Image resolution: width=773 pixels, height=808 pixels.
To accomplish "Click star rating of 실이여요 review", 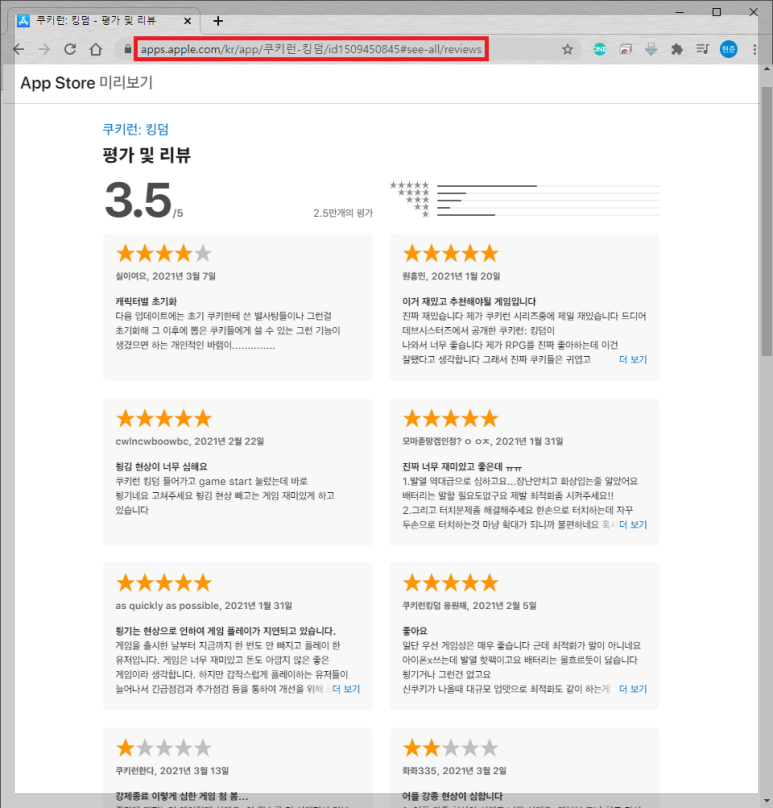I will point(164,254).
